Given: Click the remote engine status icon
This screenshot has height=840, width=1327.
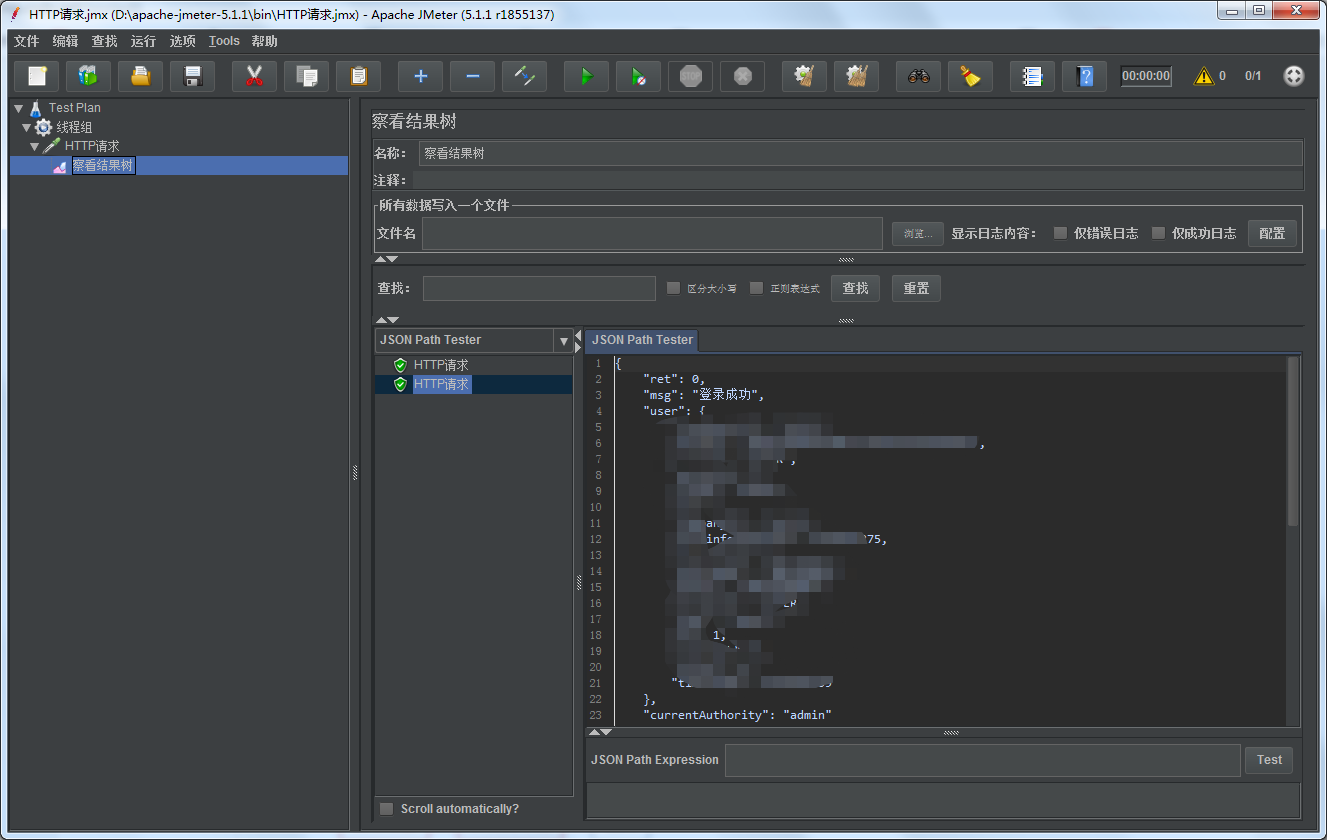Looking at the screenshot, I should point(1294,76).
